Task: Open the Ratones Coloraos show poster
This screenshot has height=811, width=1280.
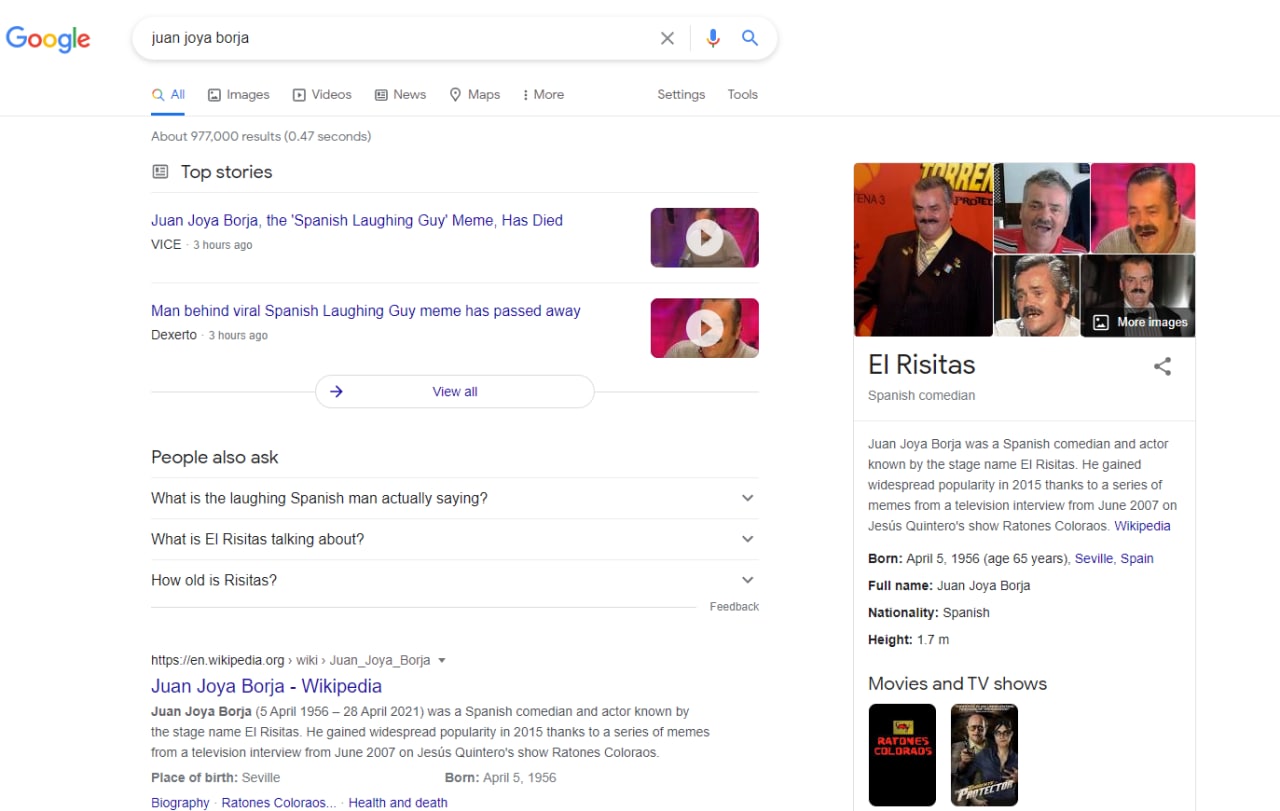Action: 902,755
